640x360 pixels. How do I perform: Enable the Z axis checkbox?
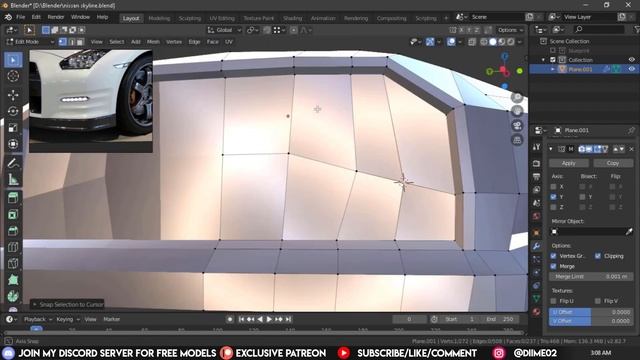click(x=553, y=207)
